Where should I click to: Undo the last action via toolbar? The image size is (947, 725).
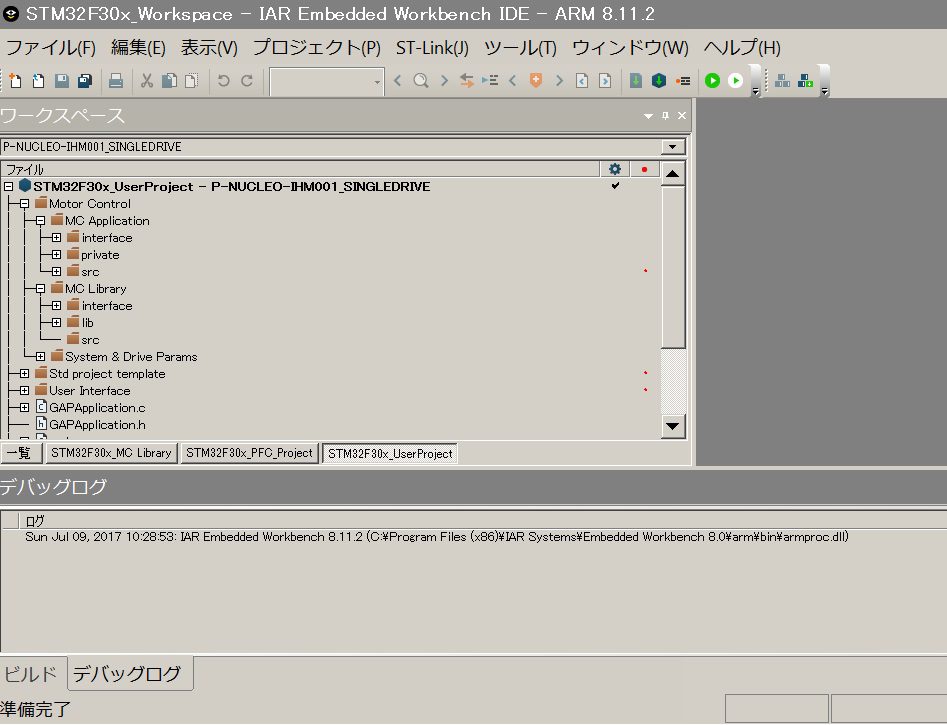(x=223, y=80)
